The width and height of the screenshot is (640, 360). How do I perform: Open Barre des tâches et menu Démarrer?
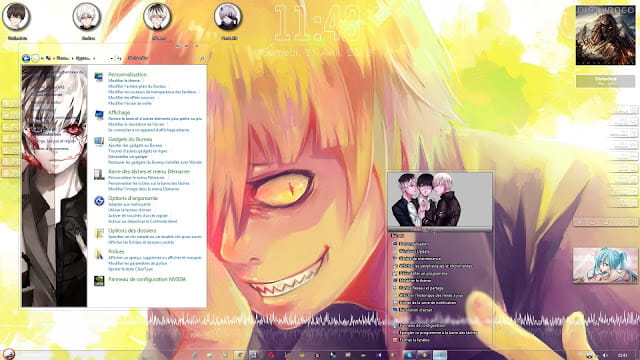(149, 171)
